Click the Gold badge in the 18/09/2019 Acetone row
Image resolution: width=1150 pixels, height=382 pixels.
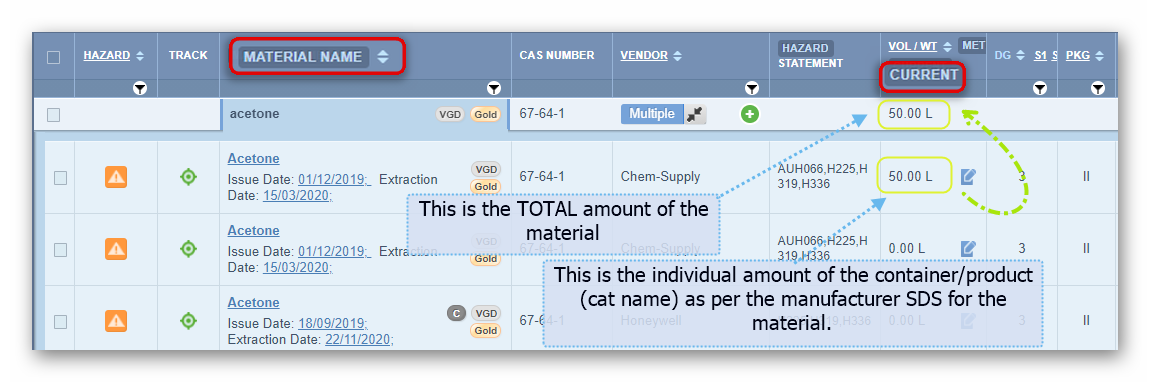(485, 331)
